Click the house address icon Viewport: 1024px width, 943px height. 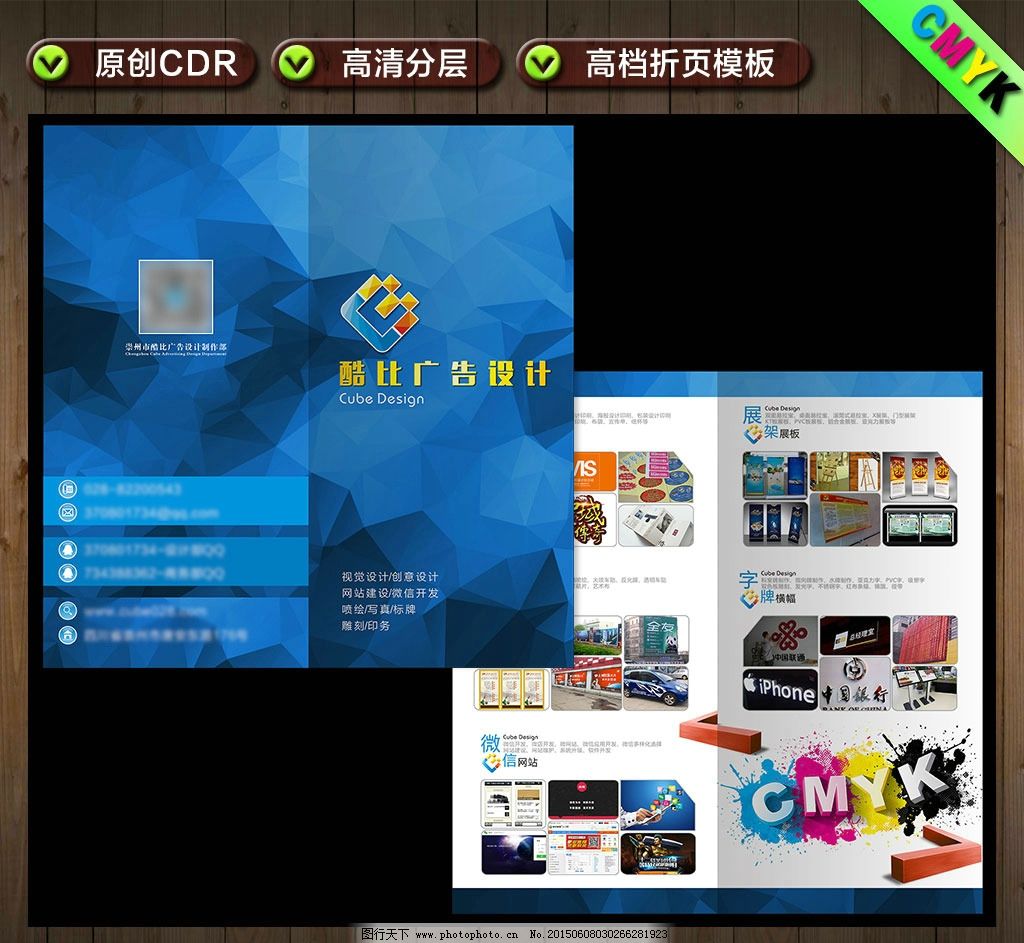coord(68,636)
